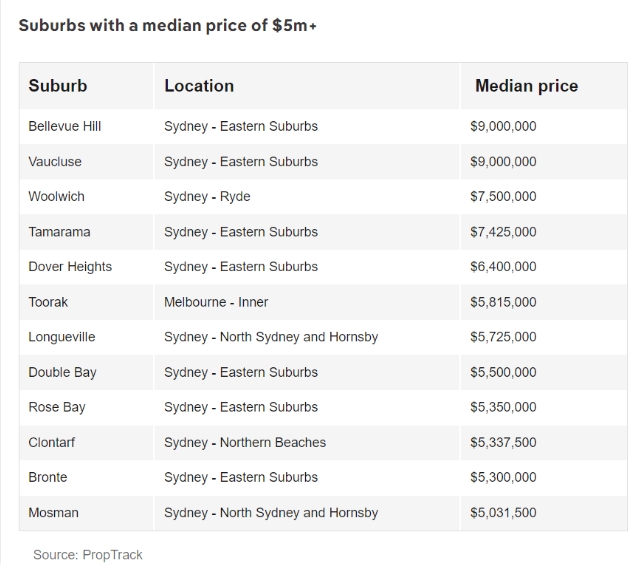This screenshot has width=644, height=565.
Task: Click the Mosman suburb cell
Action: click(x=86, y=513)
